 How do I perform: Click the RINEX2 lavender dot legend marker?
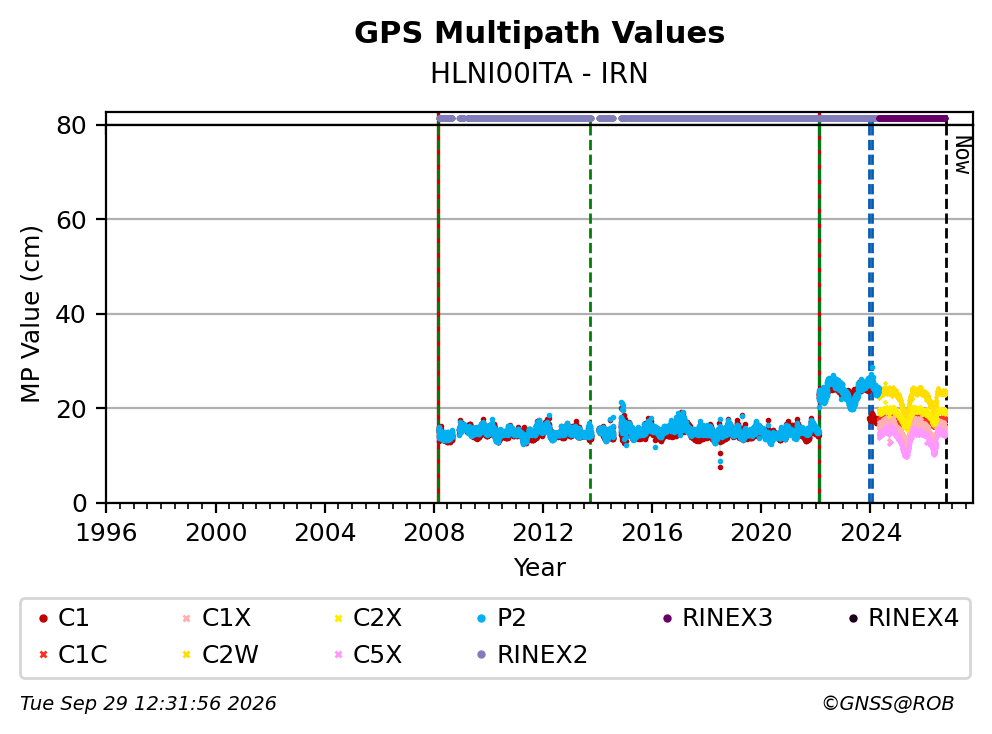tap(481, 654)
